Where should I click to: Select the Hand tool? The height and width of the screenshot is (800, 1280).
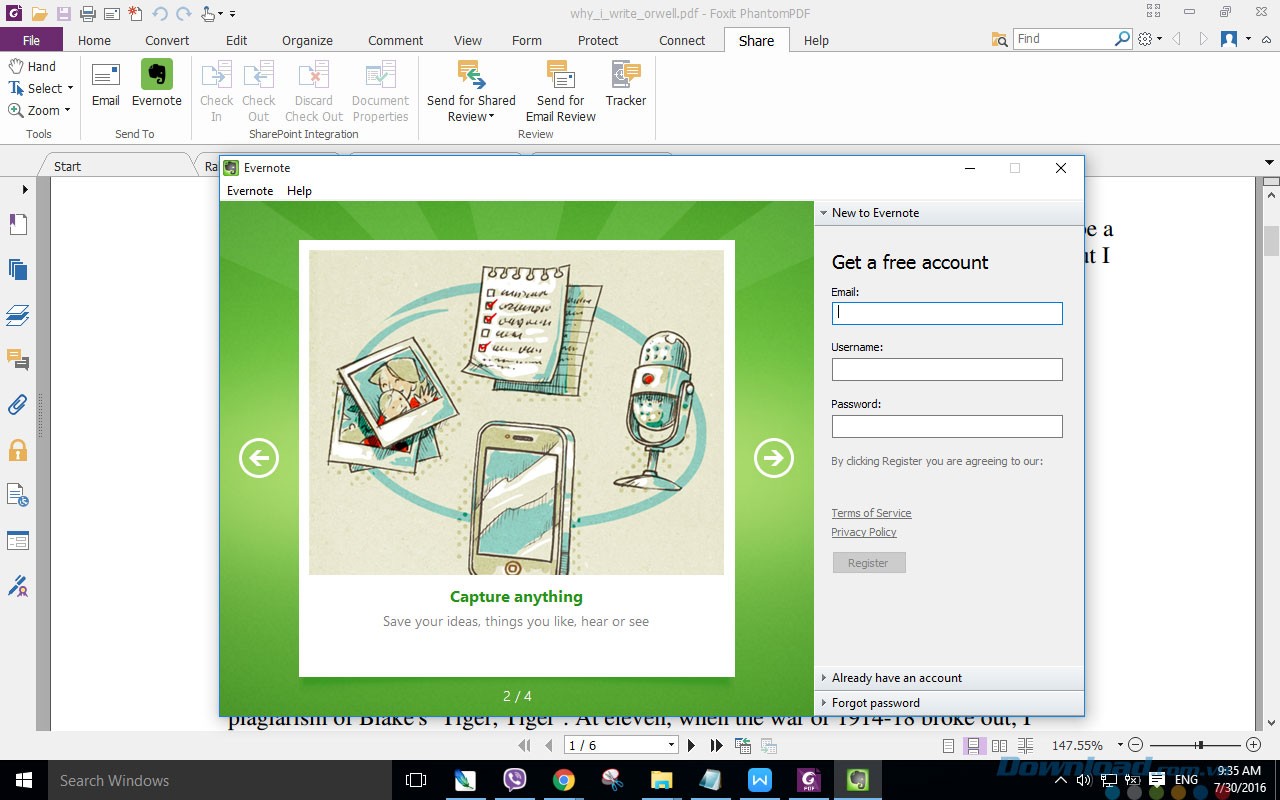coord(32,66)
